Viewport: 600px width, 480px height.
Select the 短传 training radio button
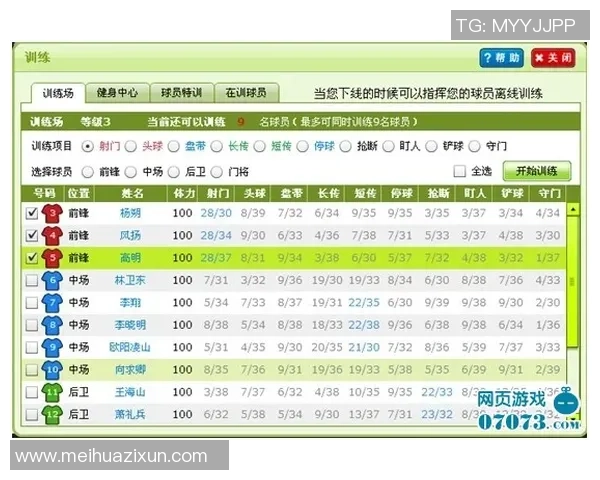[259, 147]
